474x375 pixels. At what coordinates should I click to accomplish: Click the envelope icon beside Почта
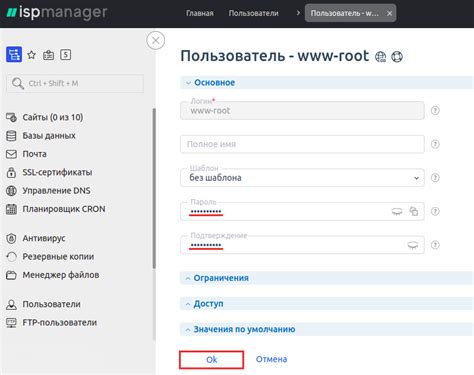point(11,154)
